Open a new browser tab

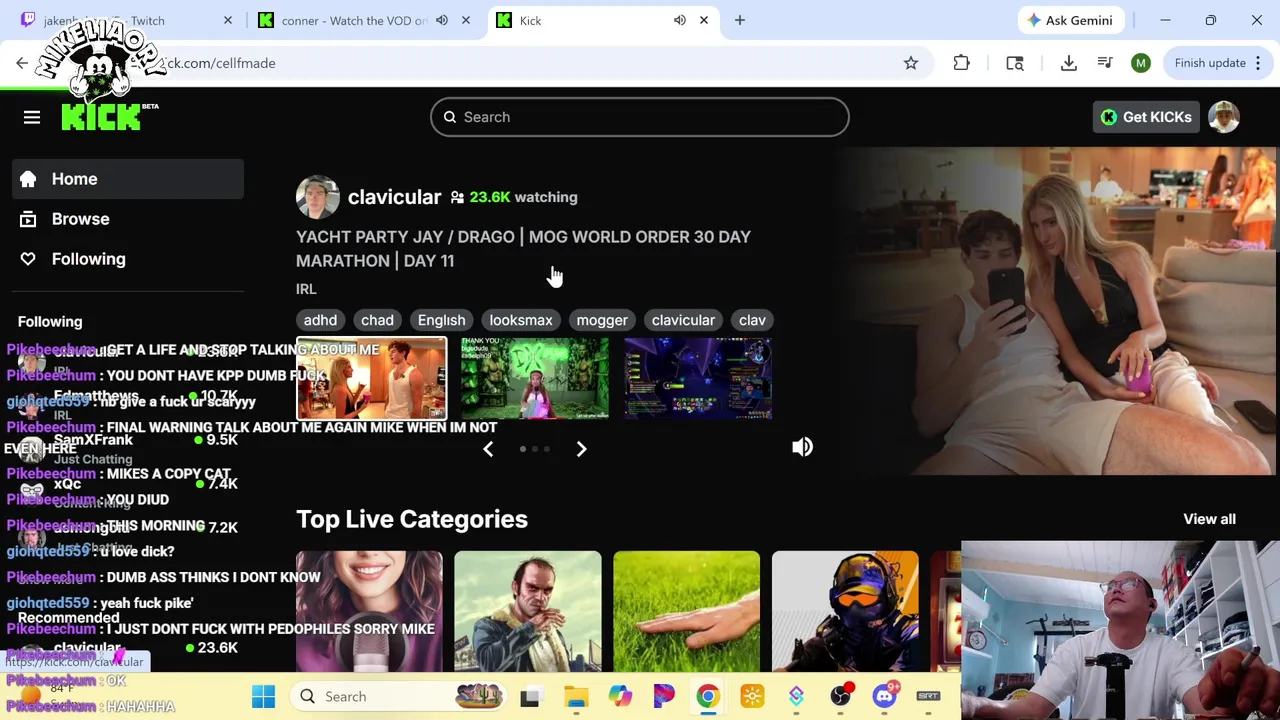740,20
